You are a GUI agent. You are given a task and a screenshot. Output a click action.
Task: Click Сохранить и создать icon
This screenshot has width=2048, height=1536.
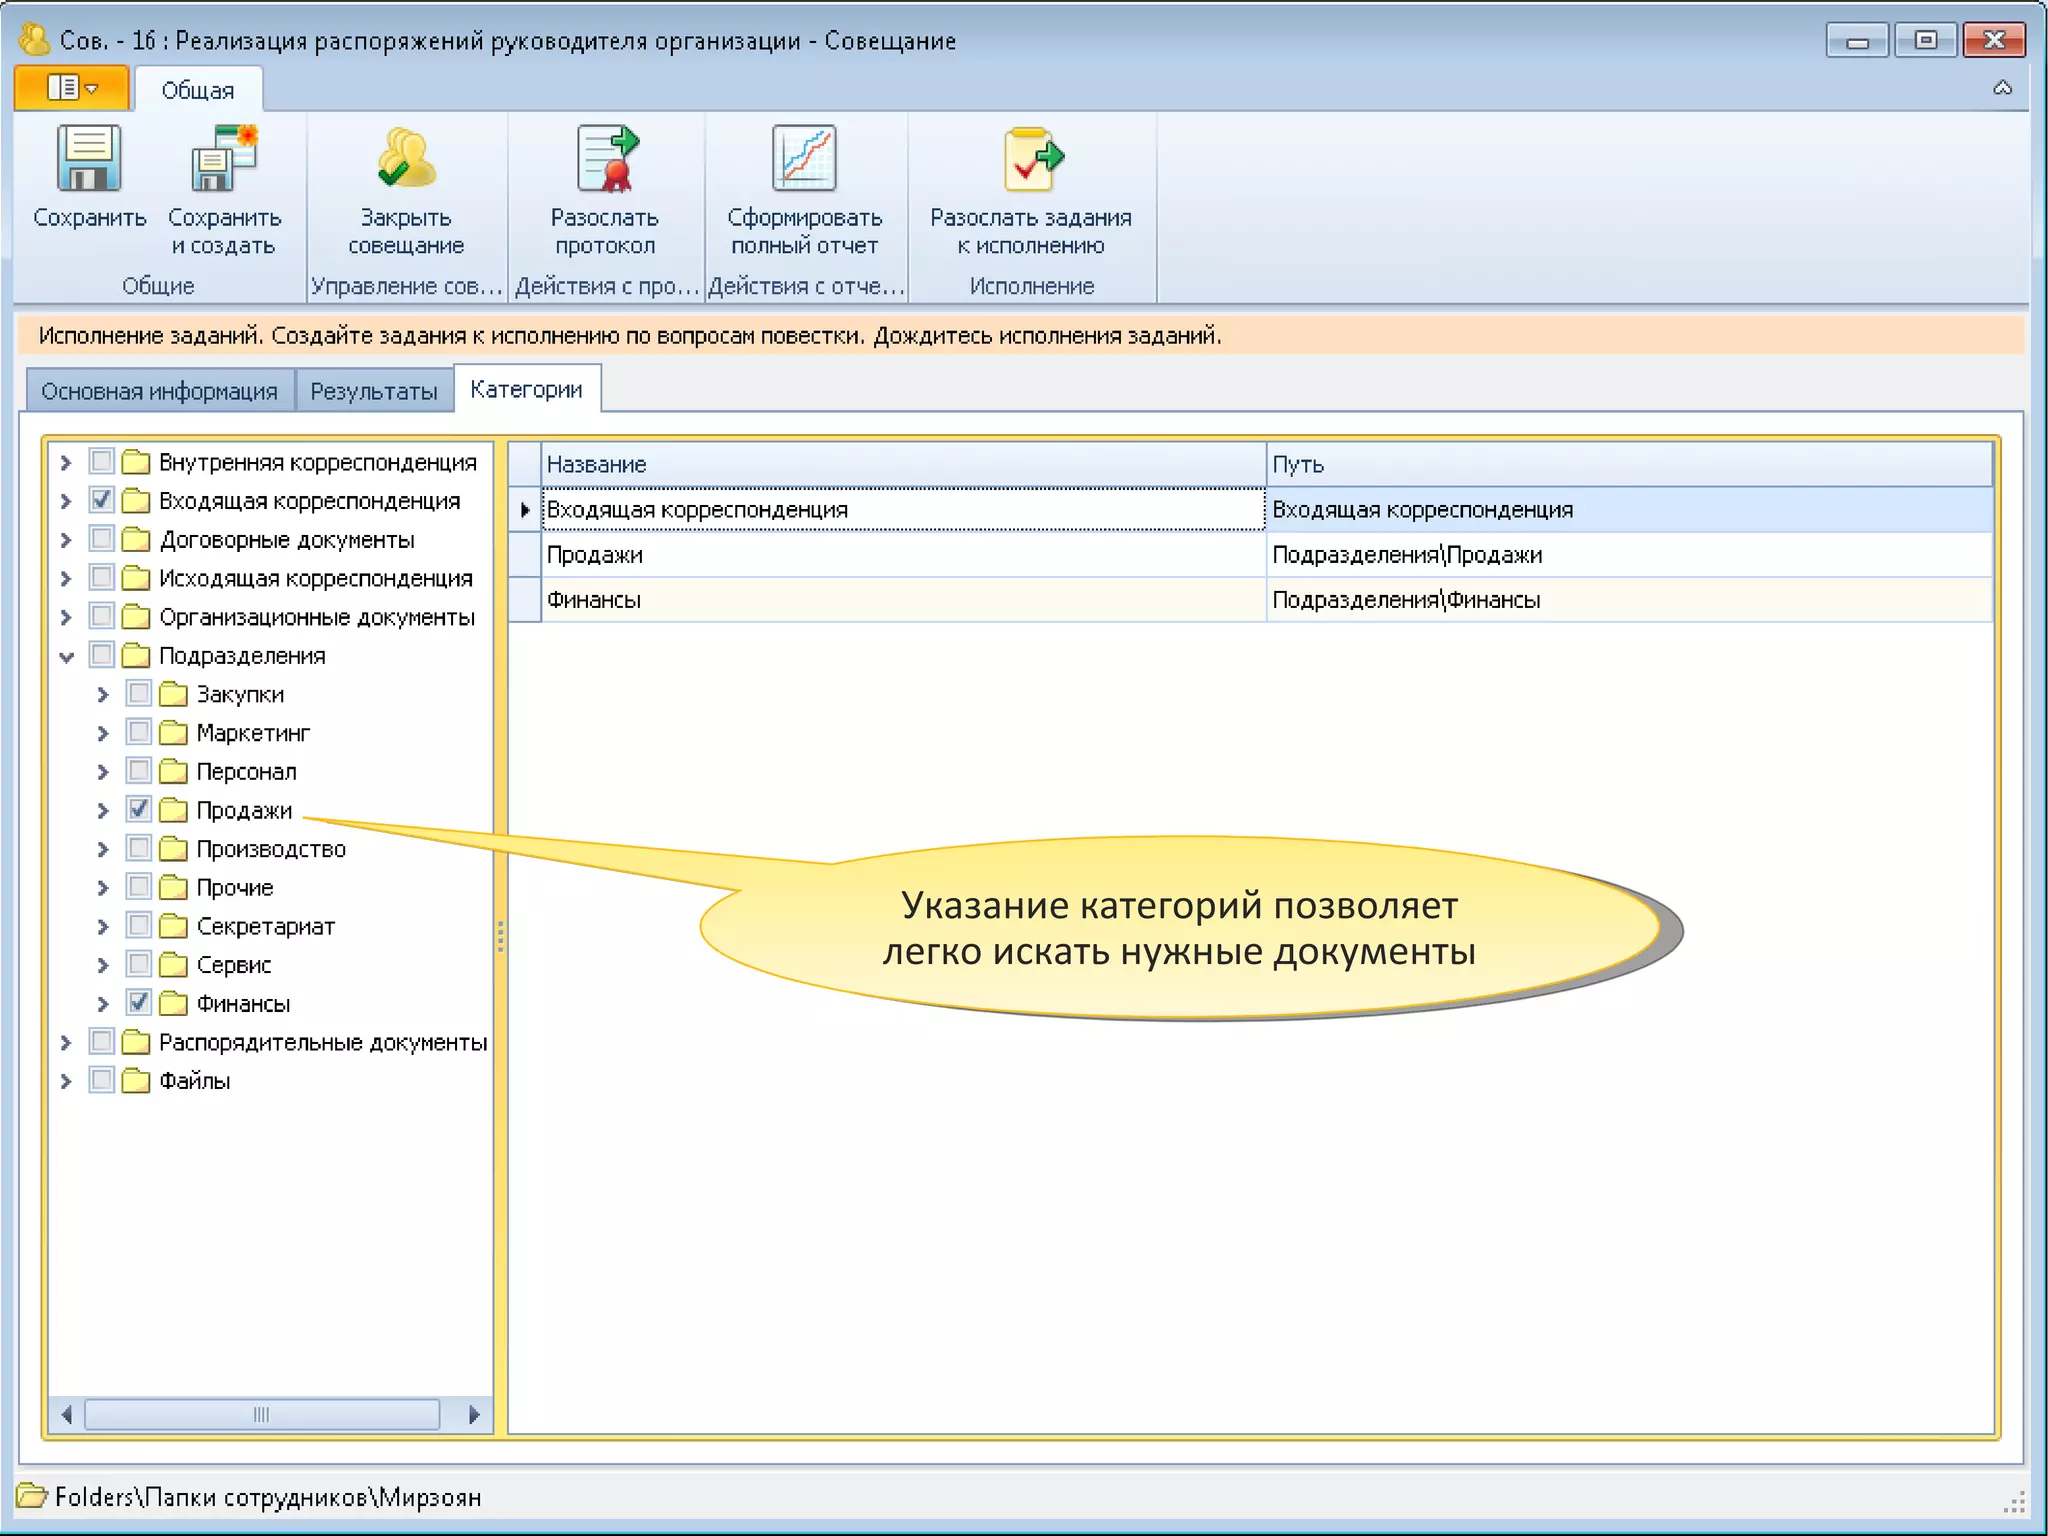pyautogui.click(x=224, y=159)
